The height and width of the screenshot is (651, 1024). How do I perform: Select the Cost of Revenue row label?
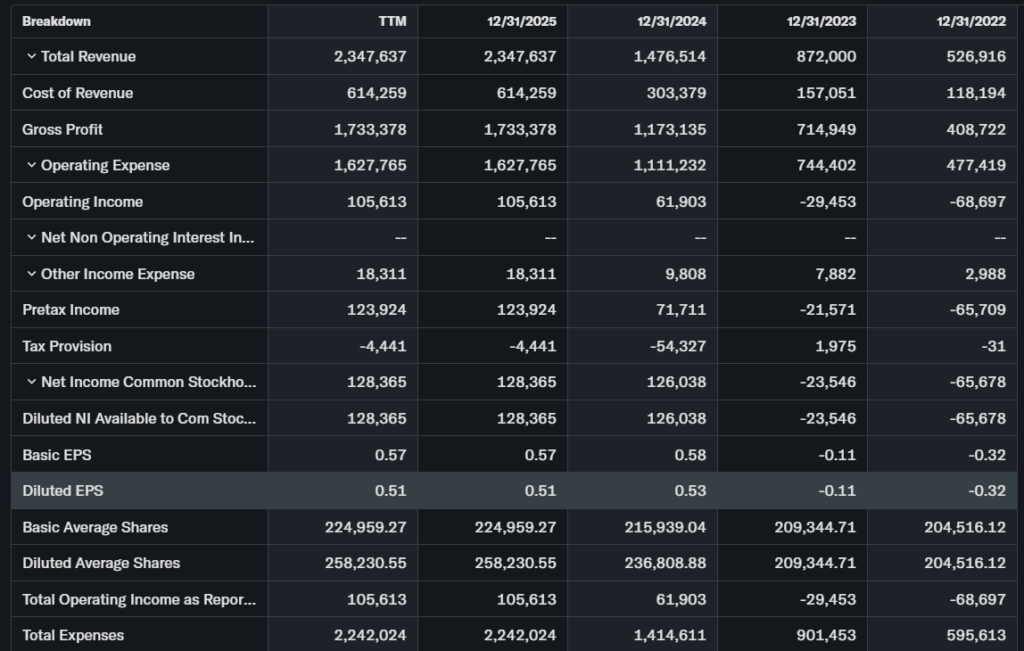coord(78,93)
